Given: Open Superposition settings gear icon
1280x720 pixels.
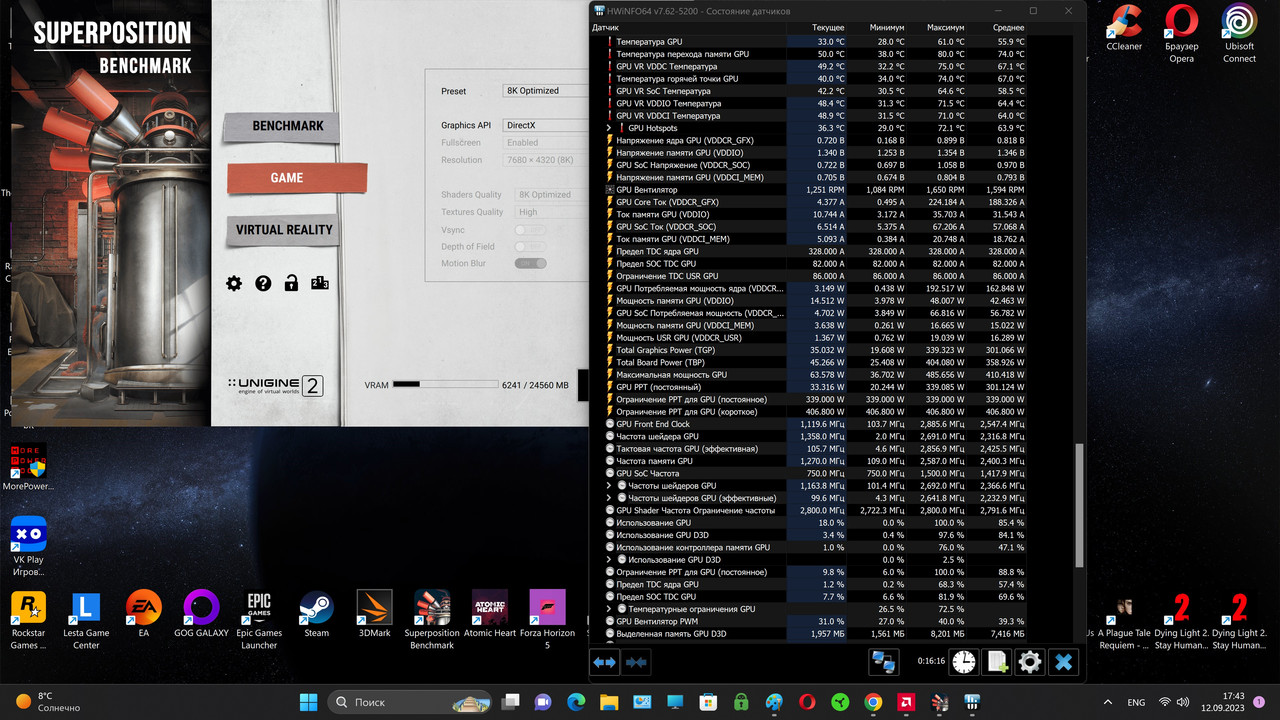Looking at the screenshot, I should (234, 284).
